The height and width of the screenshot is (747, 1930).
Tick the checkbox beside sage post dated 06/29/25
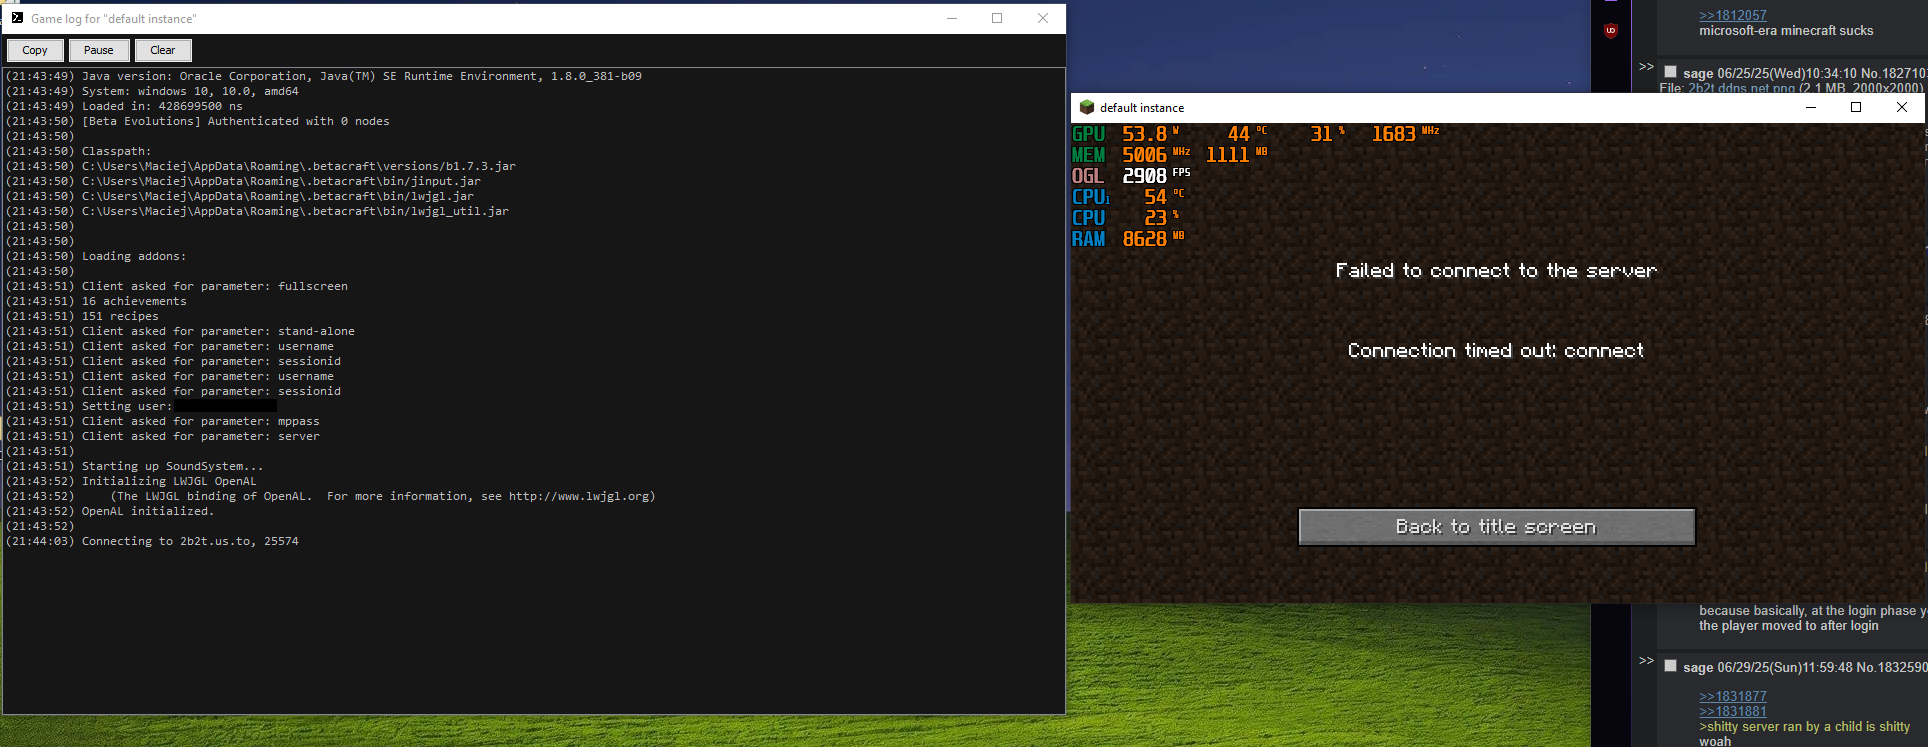coord(1670,666)
